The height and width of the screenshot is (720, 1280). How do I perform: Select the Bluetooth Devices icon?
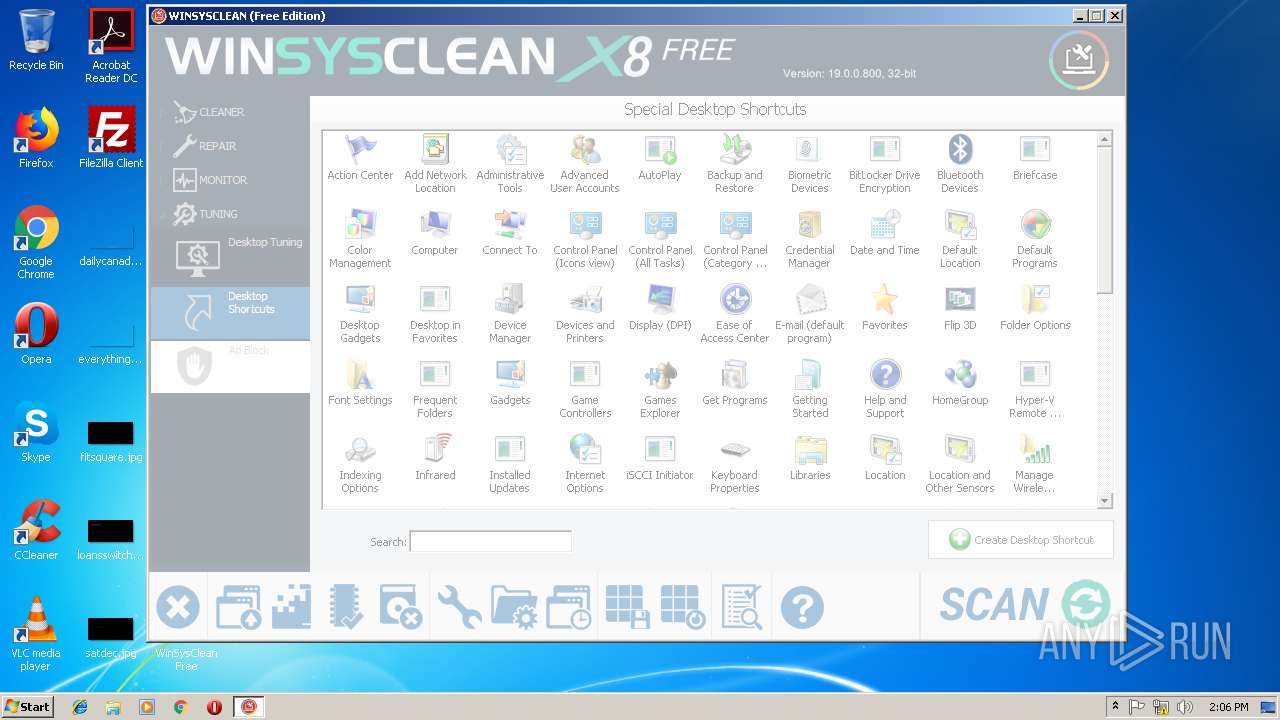pyautogui.click(x=960, y=150)
